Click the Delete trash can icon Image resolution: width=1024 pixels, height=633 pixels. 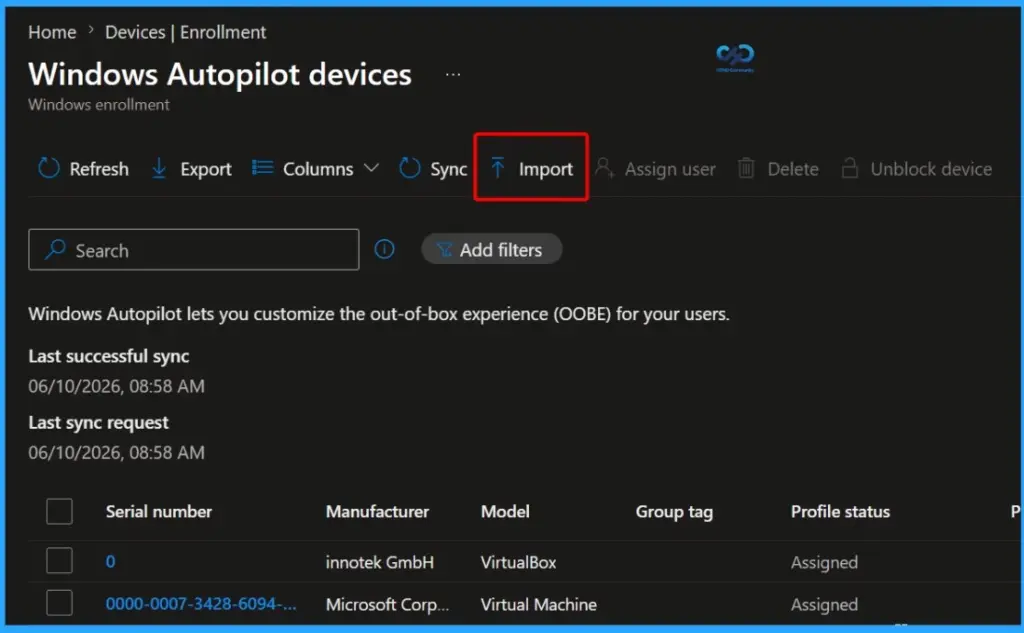tap(746, 168)
